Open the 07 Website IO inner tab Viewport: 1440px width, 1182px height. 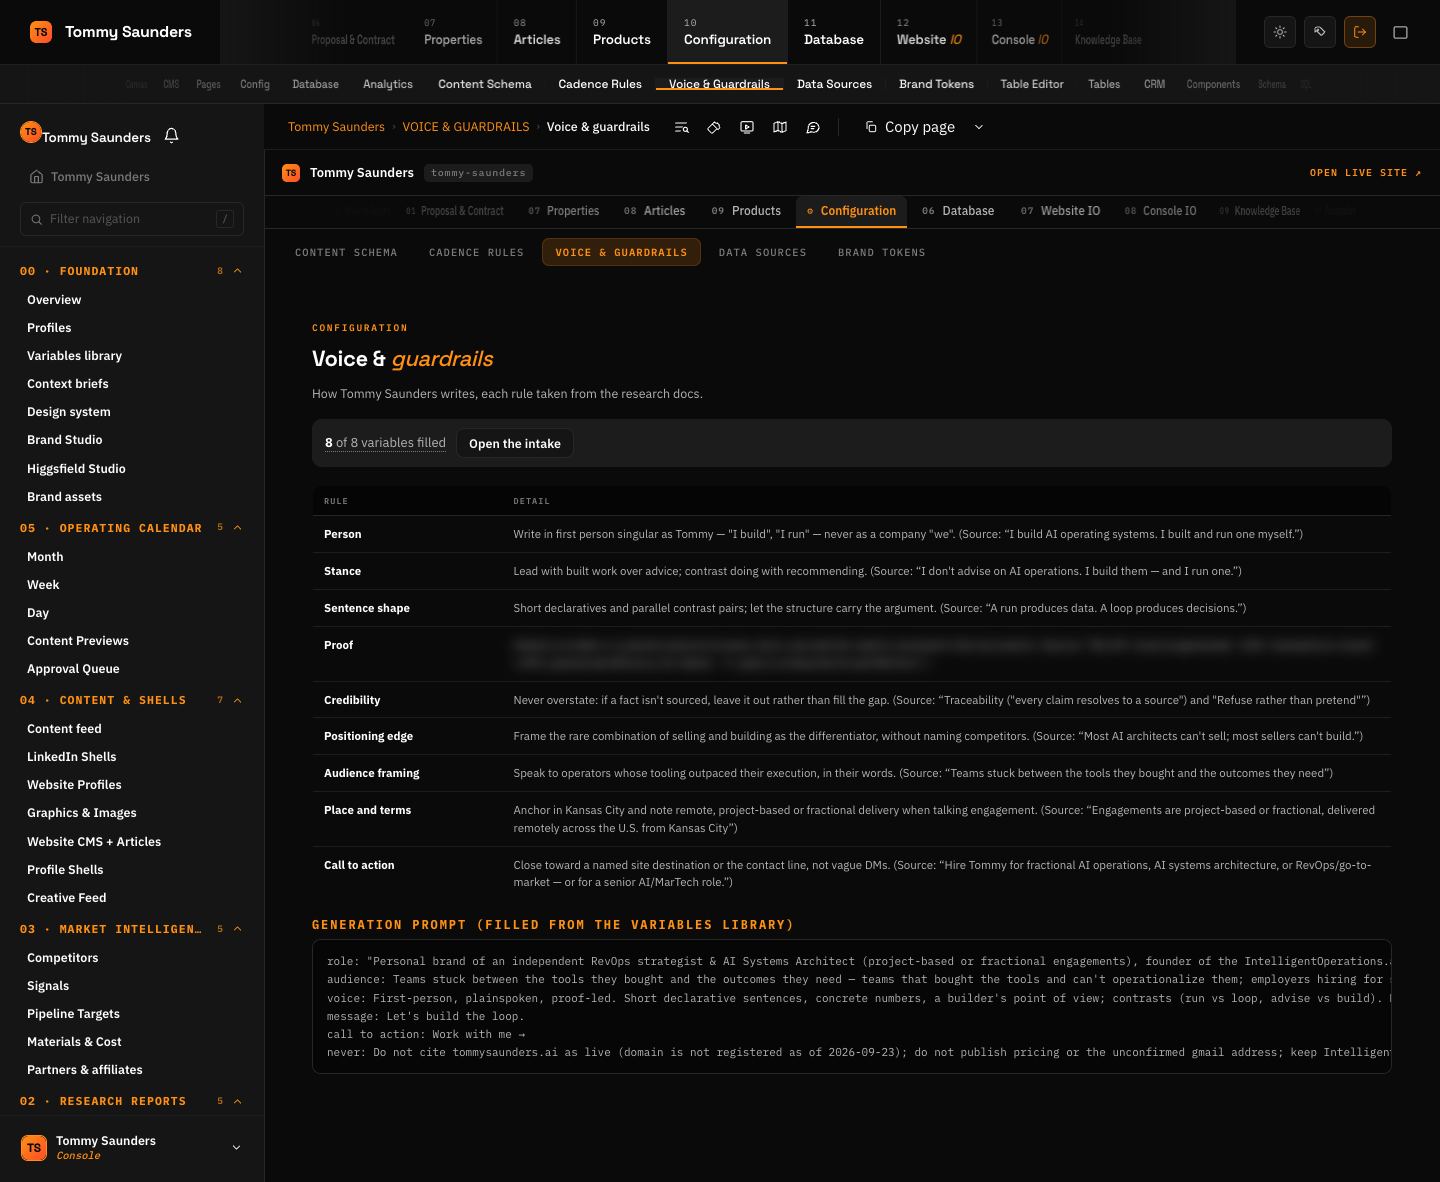coord(1060,211)
